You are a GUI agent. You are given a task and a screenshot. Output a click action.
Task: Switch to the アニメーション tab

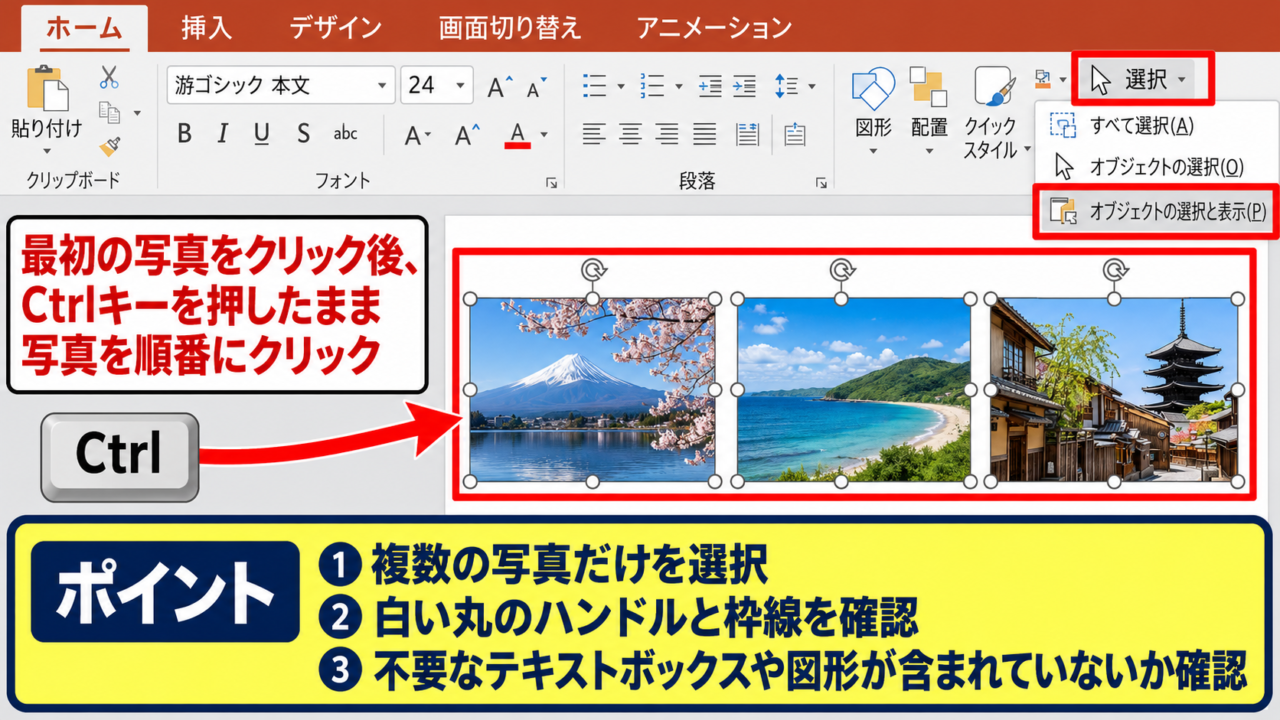[x=714, y=27]
